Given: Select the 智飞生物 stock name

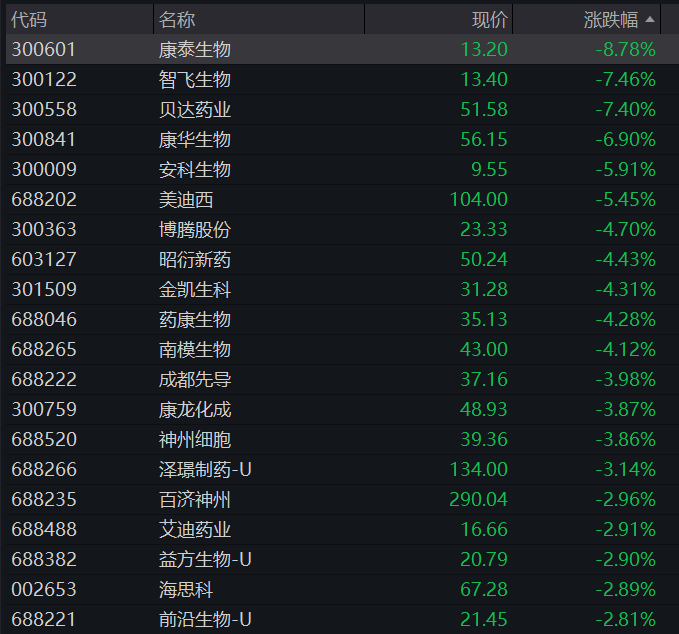Looking at the screenshot, I should [x=194, y=80].
